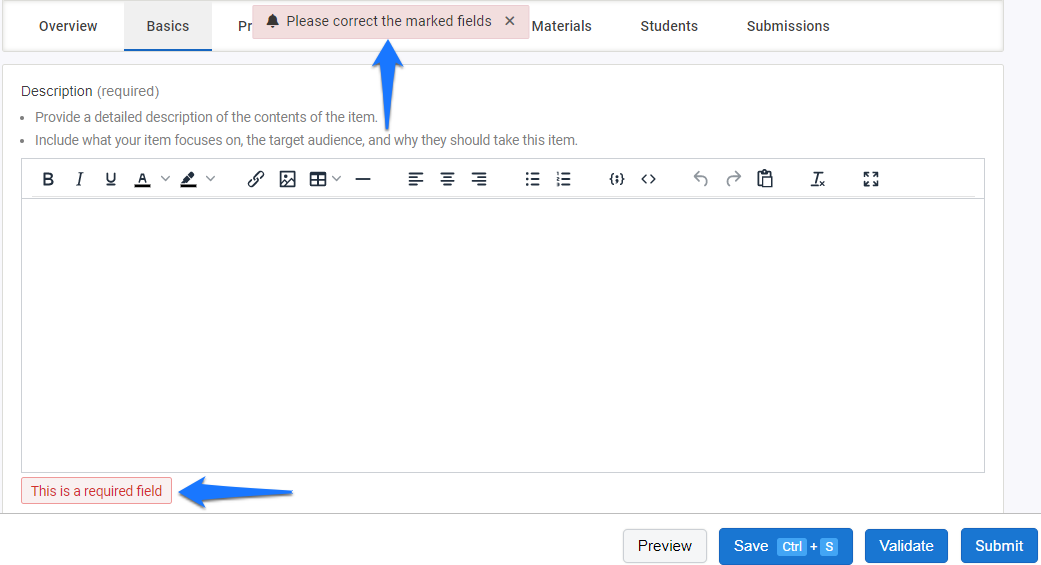
Task: Open the highlight color dropdown arrow
Action: click(x=210, y=179)
